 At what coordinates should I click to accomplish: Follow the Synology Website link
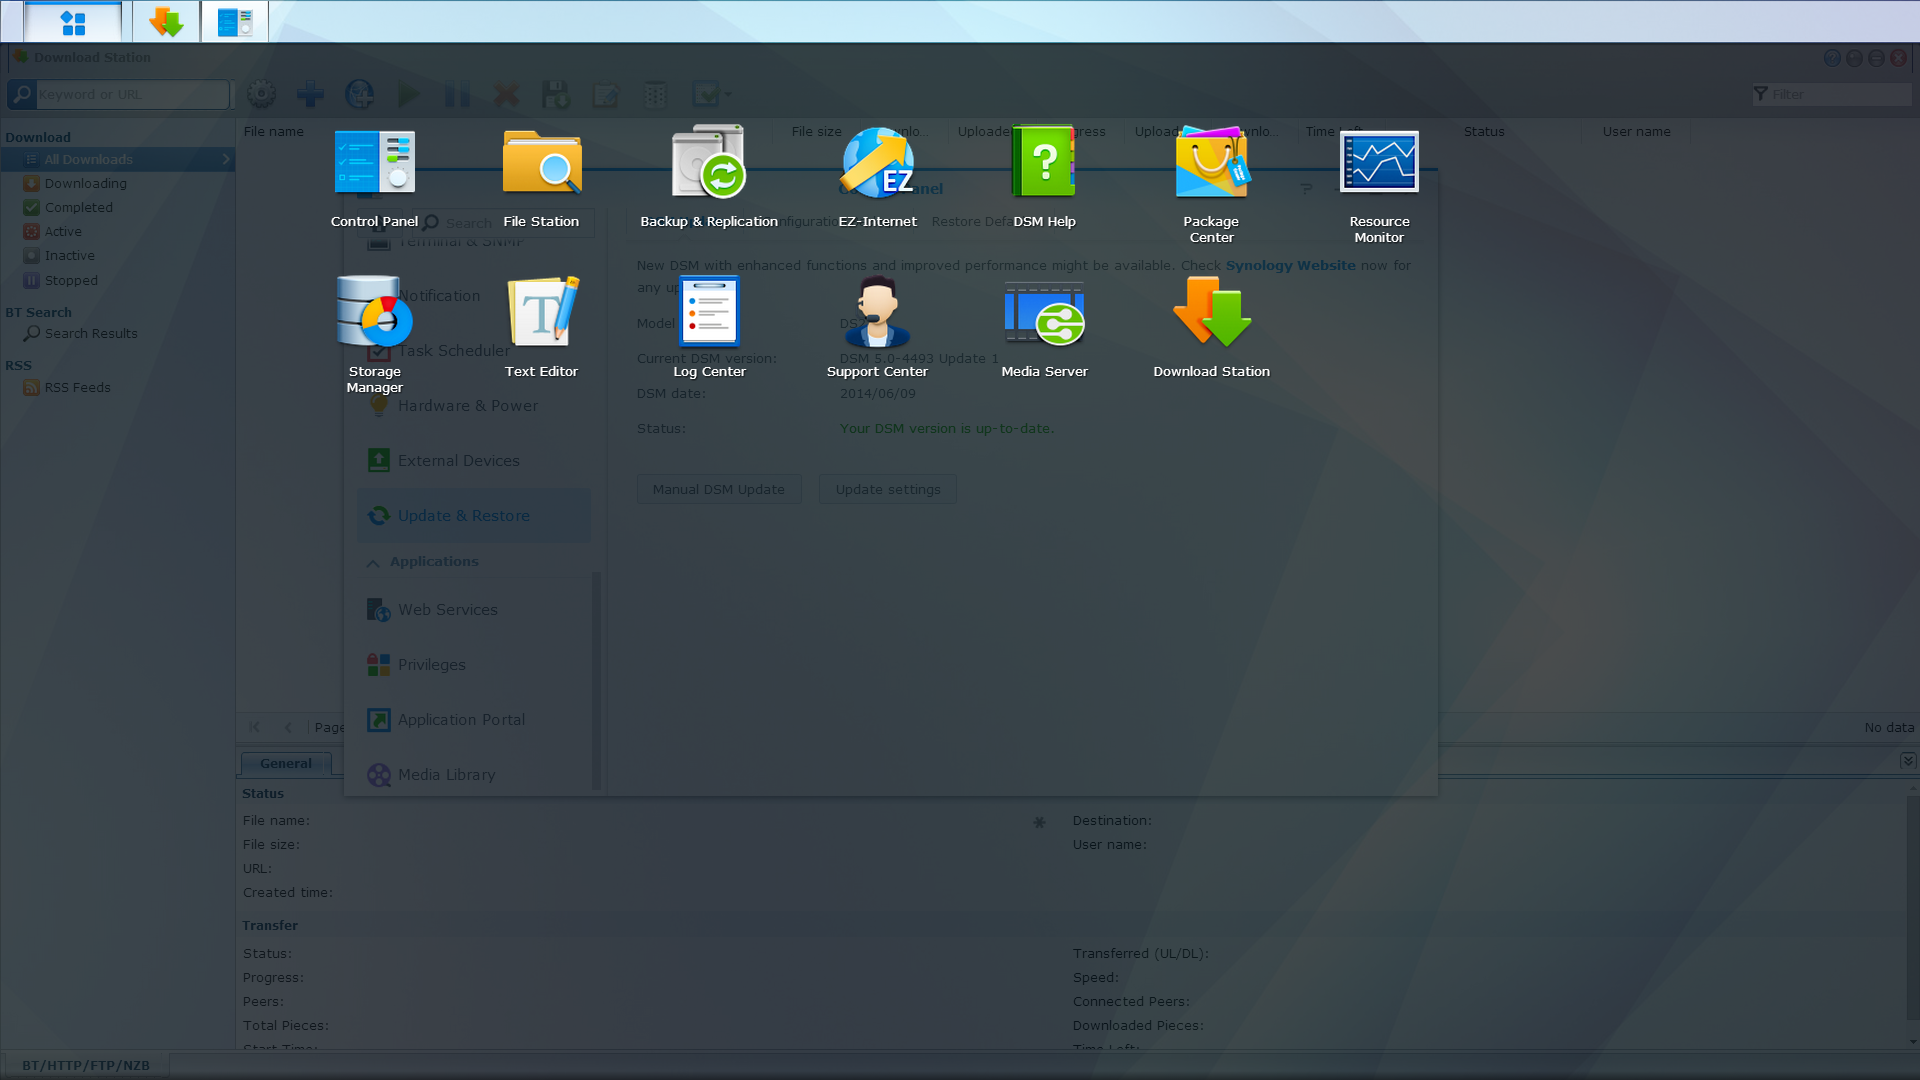(1291, 265)
